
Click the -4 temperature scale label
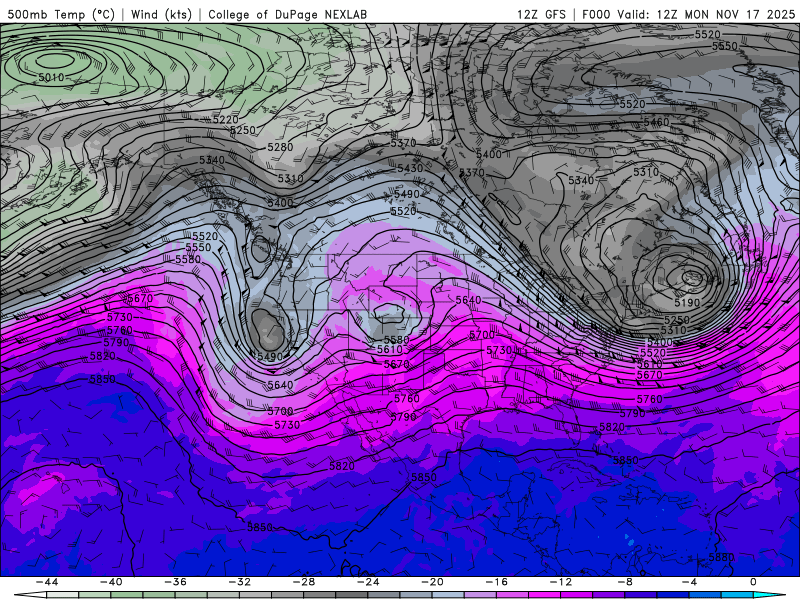690,582
